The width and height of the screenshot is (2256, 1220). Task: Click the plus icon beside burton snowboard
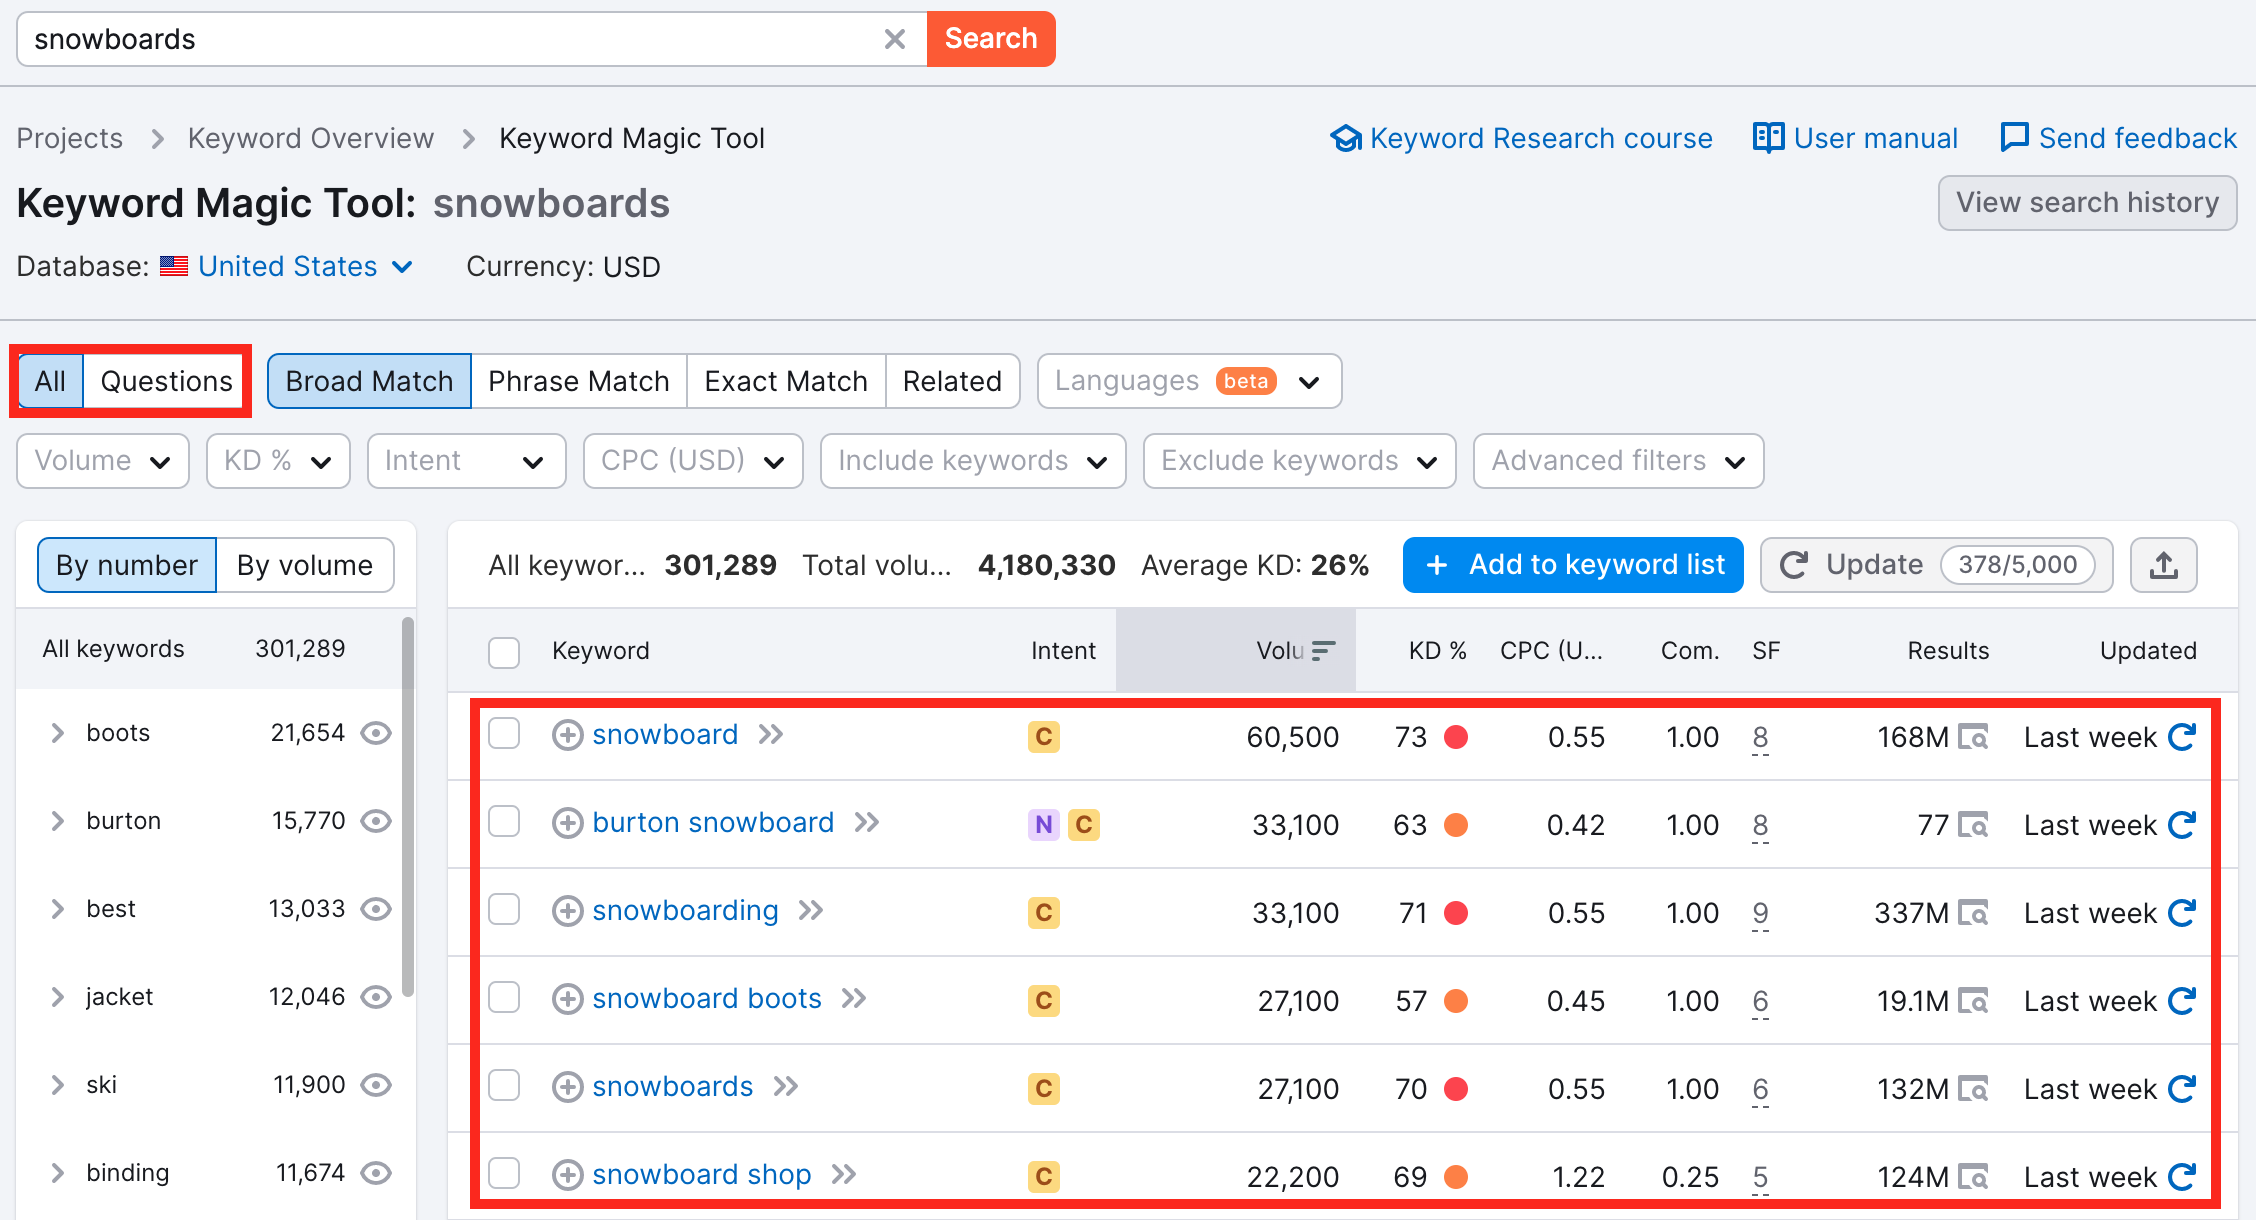coord(567,823)
